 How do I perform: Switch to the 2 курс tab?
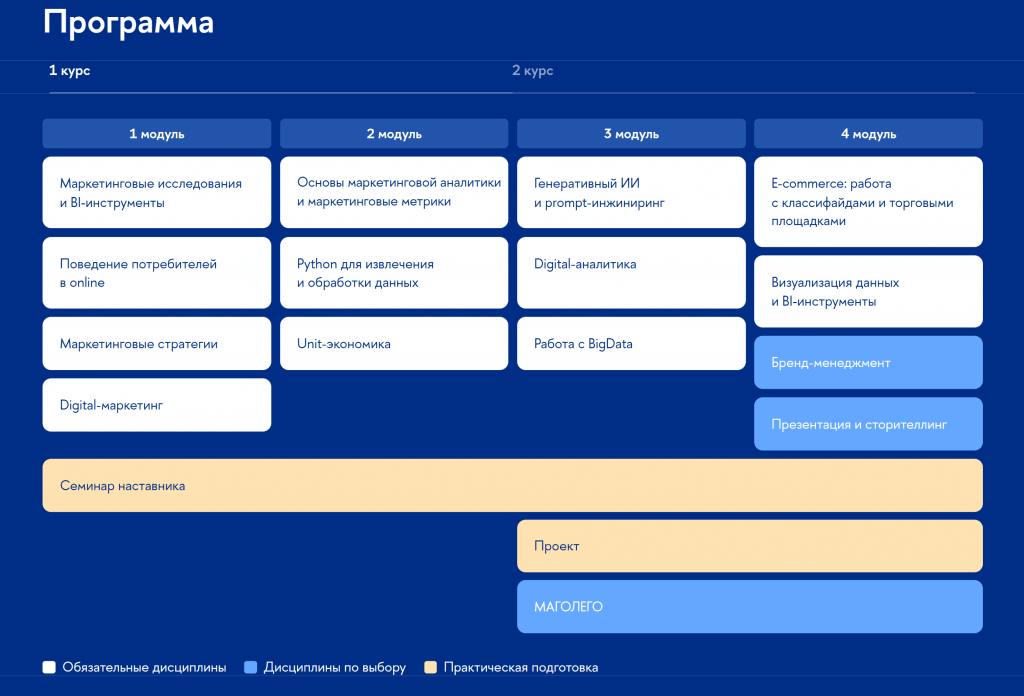532,71
